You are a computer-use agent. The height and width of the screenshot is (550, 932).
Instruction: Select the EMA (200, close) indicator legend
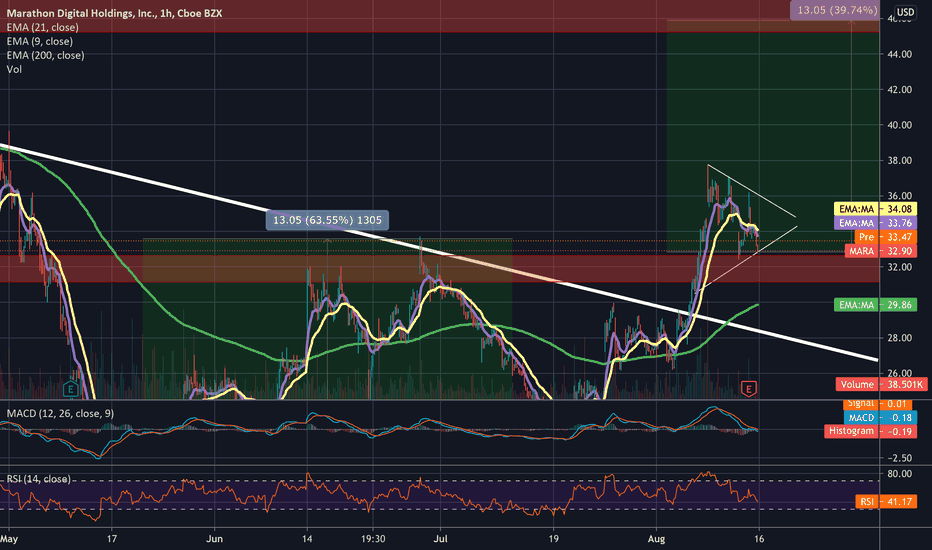(x=45, y=55)
